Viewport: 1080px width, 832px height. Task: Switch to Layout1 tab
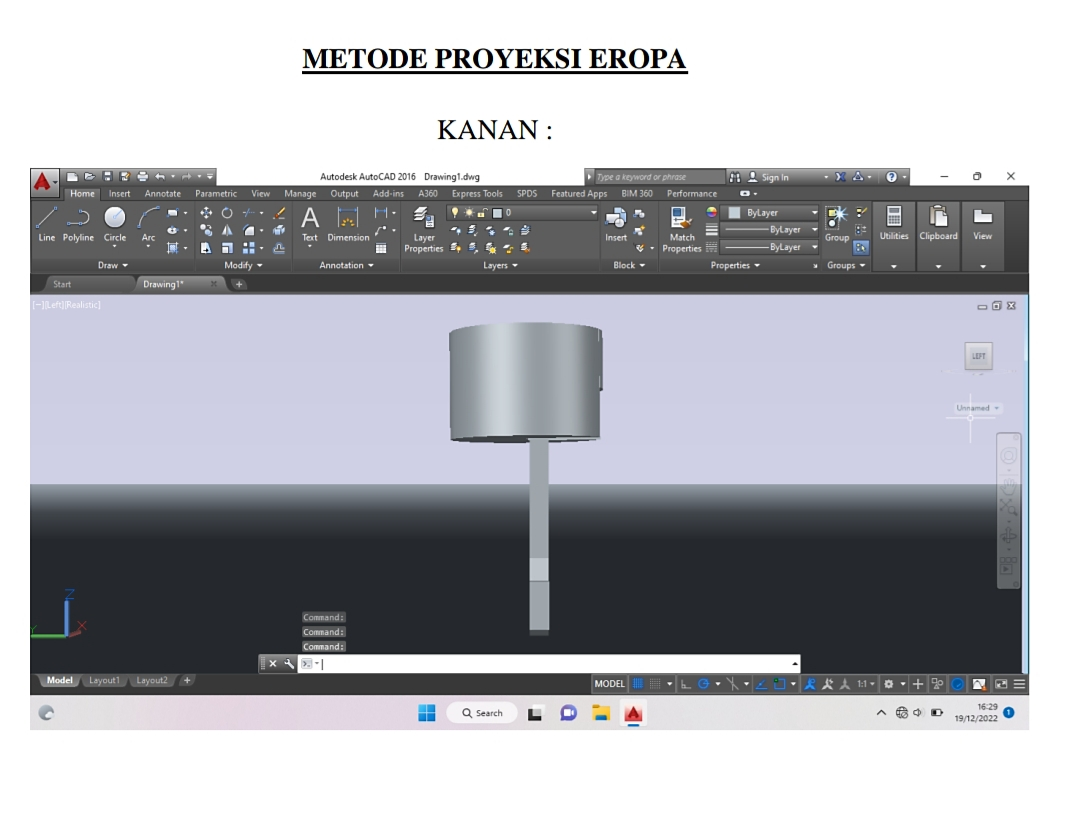pyautogui.click(x=104, y=680)
